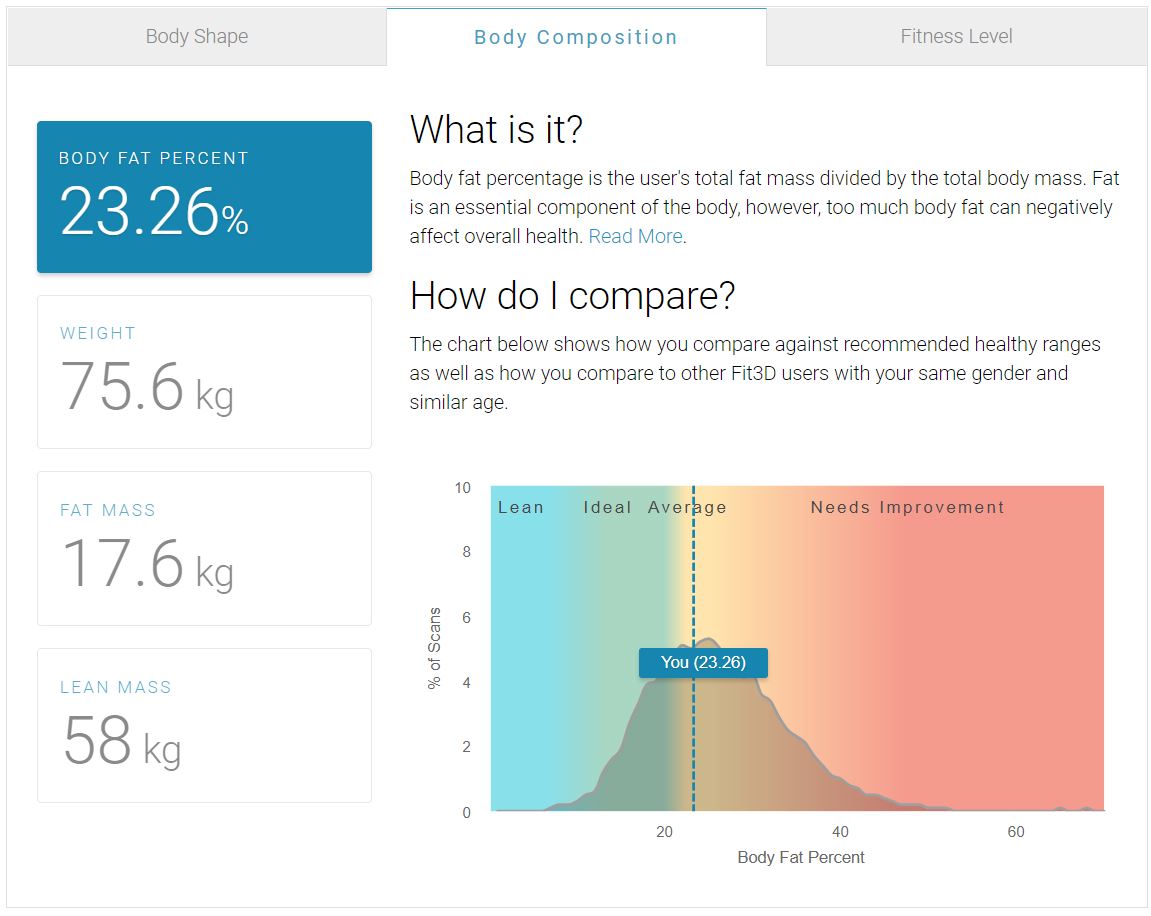Select the Body Composition tab
1151x916 pixels.
pos(575,37)
